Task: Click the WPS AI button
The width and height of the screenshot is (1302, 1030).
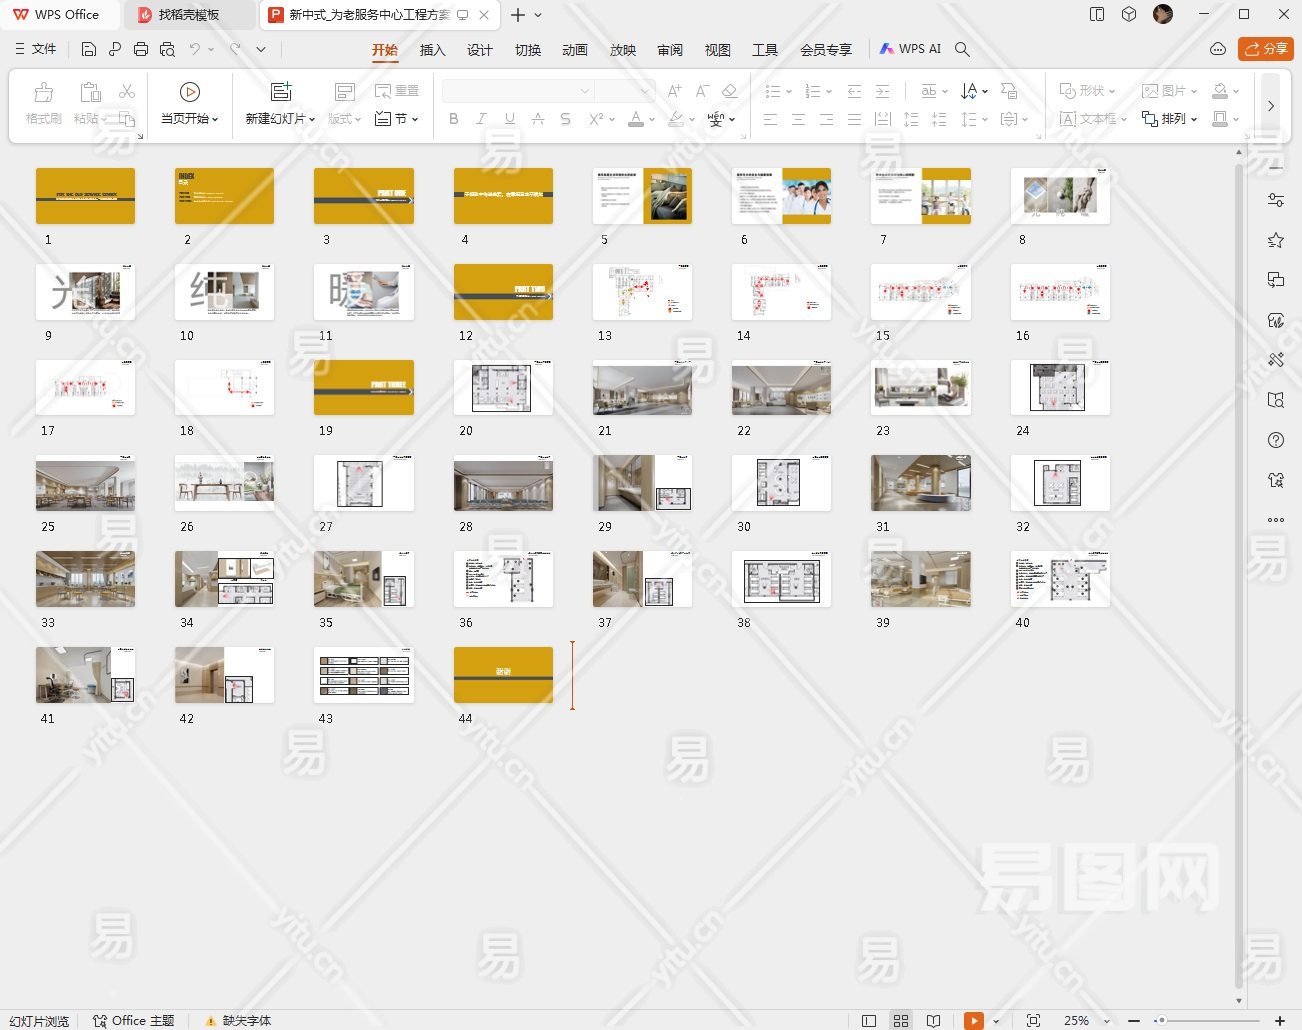Action: pos(910,49)
